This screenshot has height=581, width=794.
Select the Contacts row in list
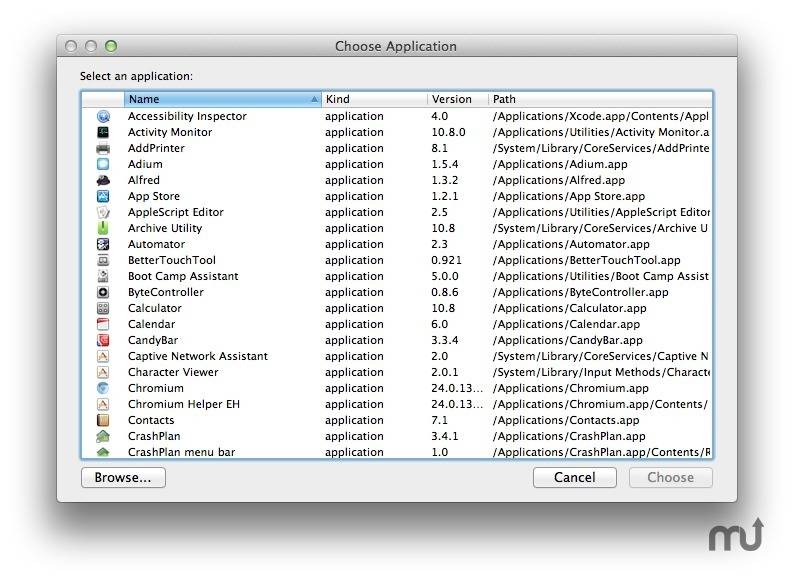[x=151, y=420]
